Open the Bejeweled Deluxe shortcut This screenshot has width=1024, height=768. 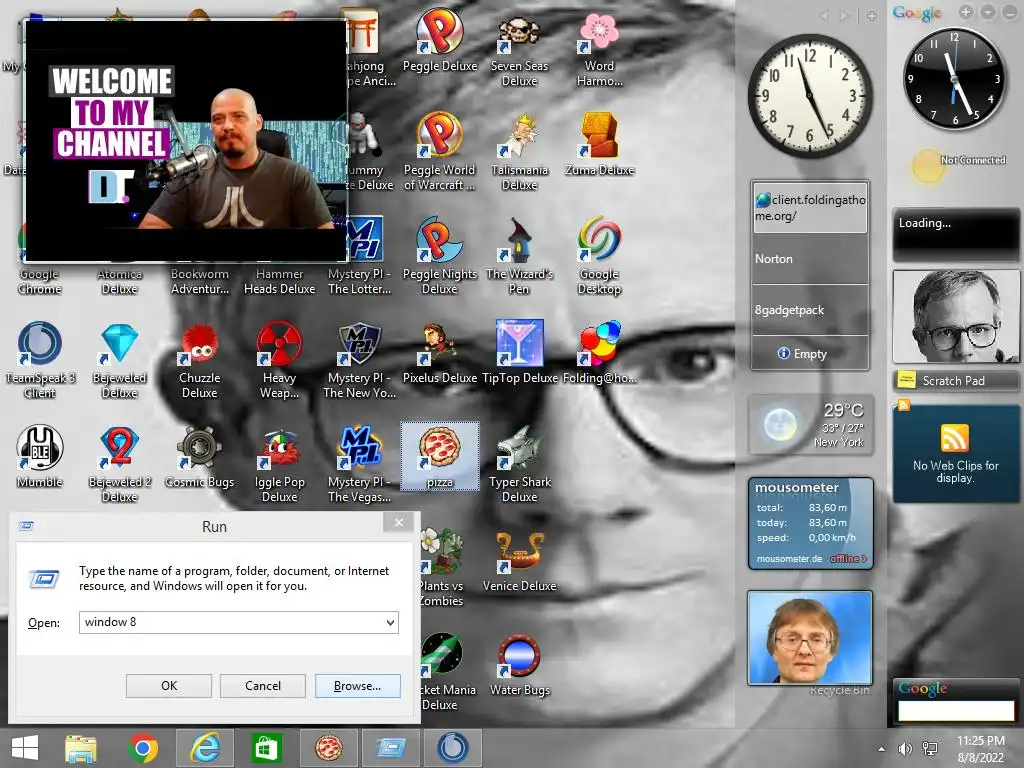pos(120,359)
